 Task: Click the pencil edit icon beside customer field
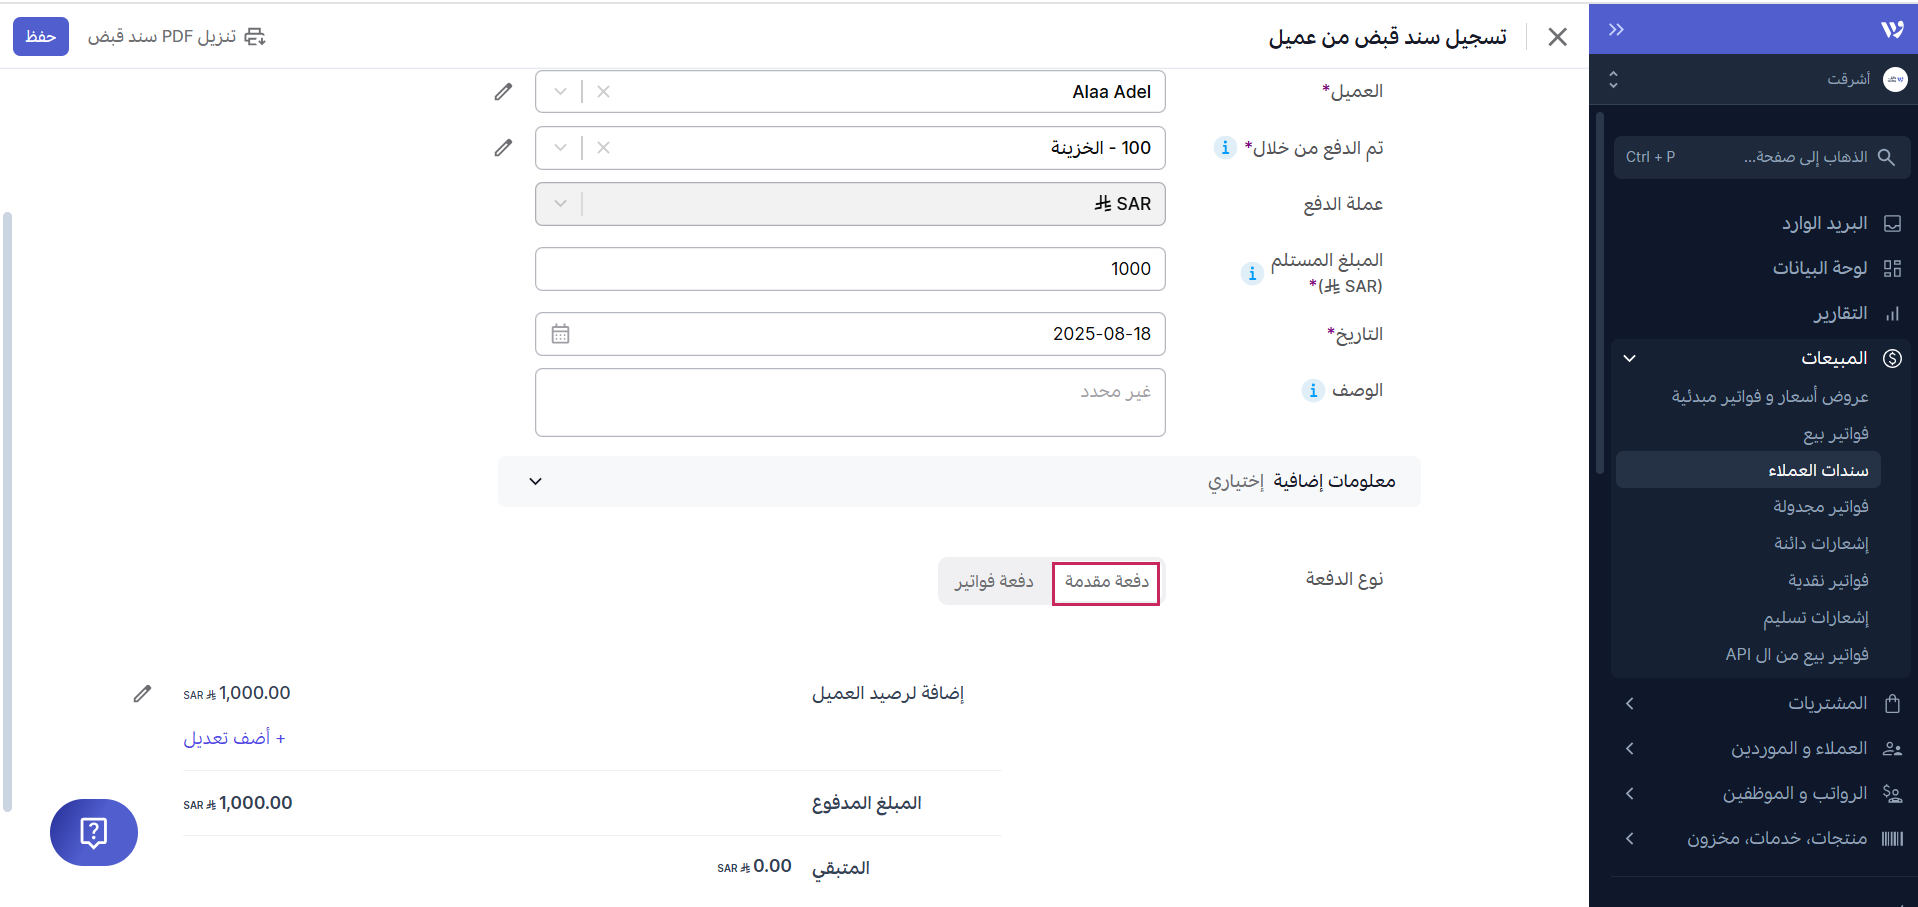(x=503, y=92)
